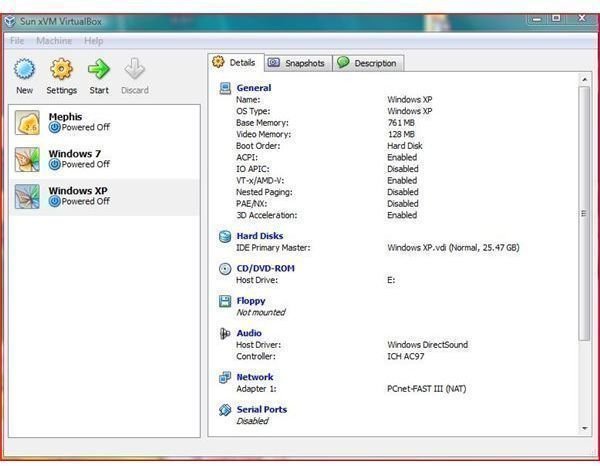Viewport: 600px width, 466px height.
Task: Open the Audio settings link
Action: [x=249, y=333]
